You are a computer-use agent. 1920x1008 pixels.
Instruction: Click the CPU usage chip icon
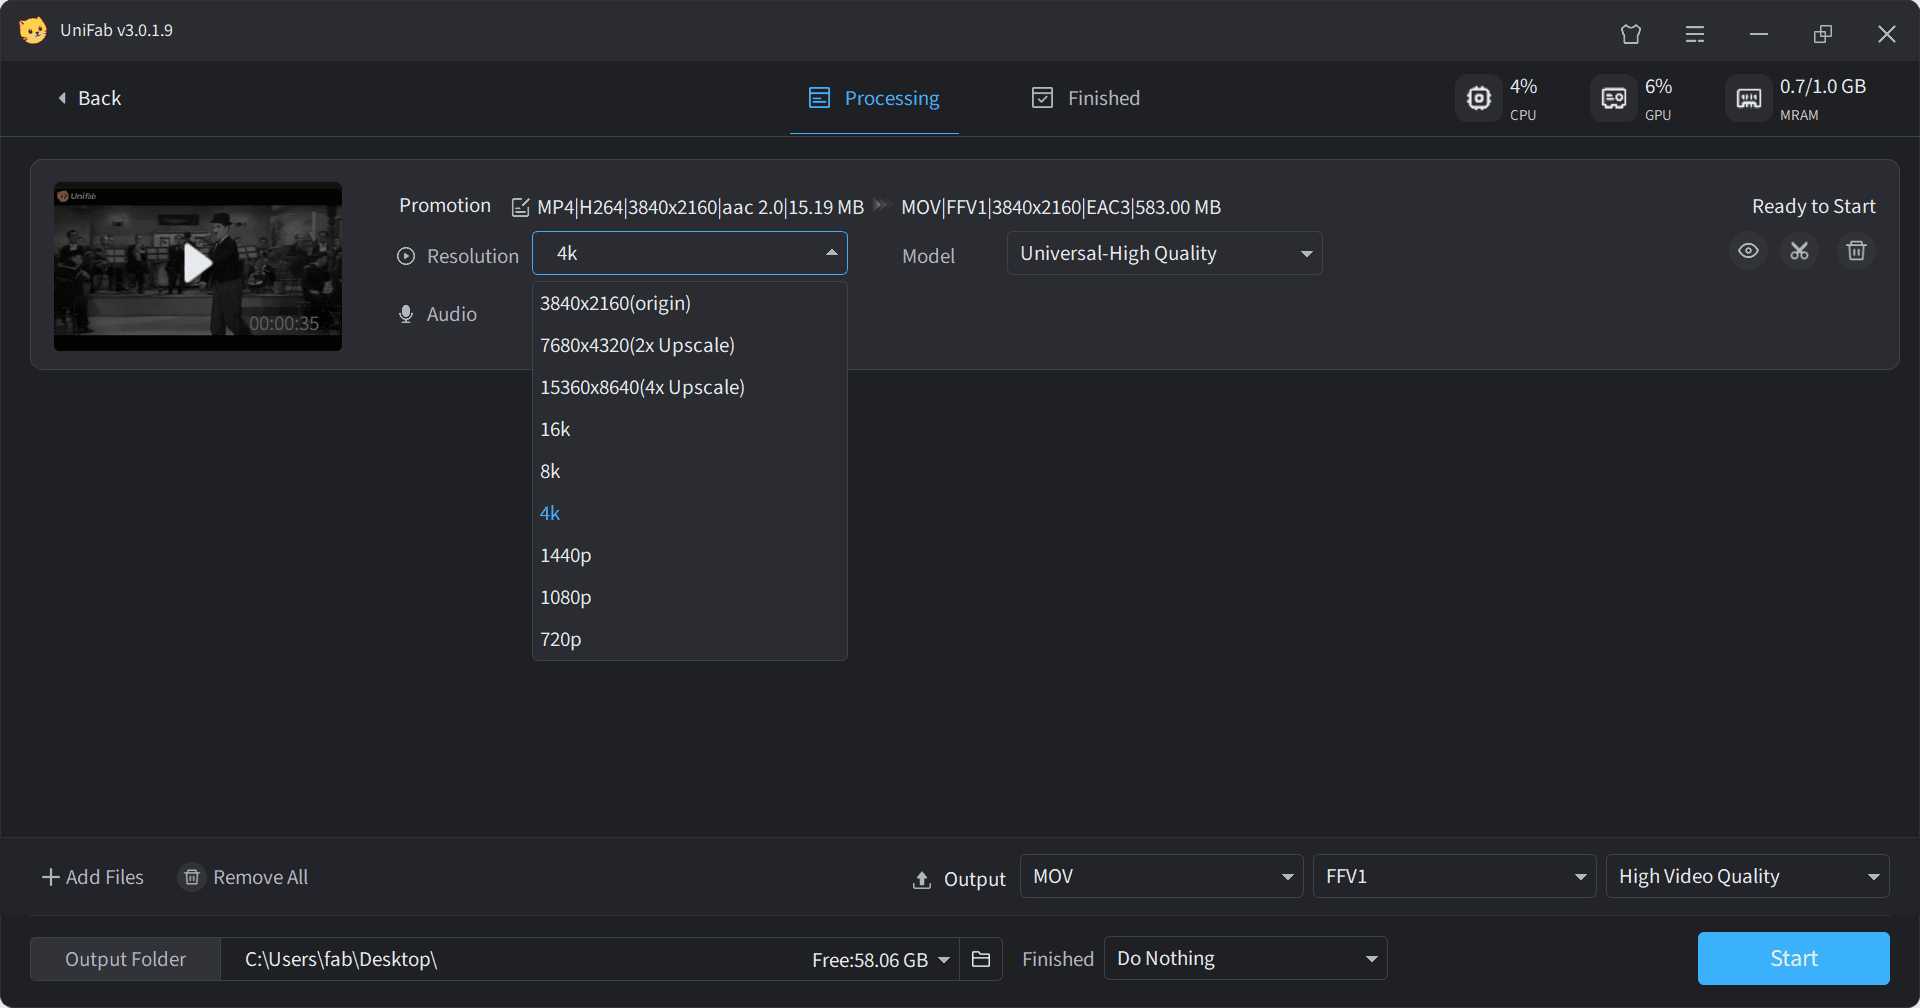pos(1478,98)
